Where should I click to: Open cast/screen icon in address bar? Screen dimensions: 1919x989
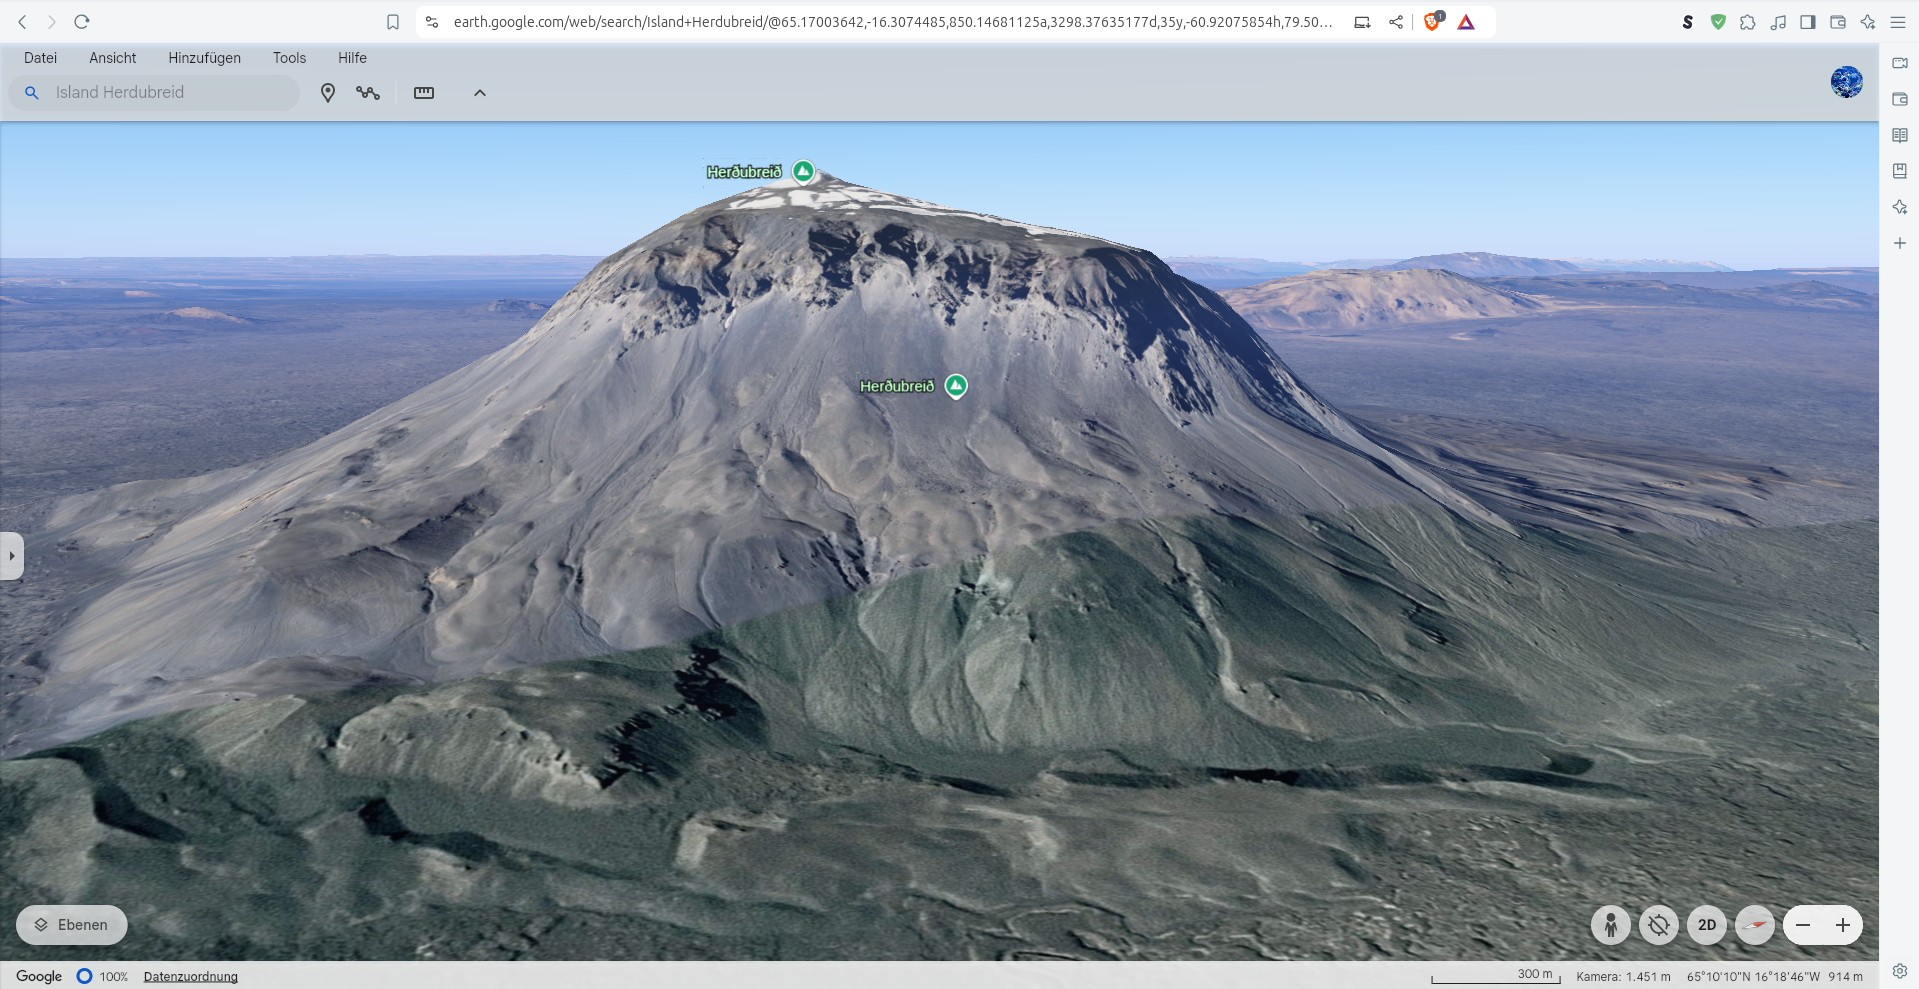(x=1362, y=22)
